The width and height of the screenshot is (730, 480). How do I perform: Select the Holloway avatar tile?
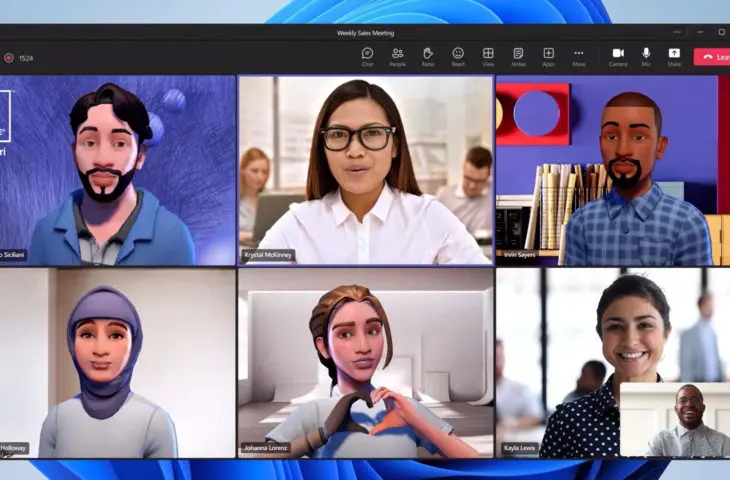pyautogui.click(x=117, y=363)
